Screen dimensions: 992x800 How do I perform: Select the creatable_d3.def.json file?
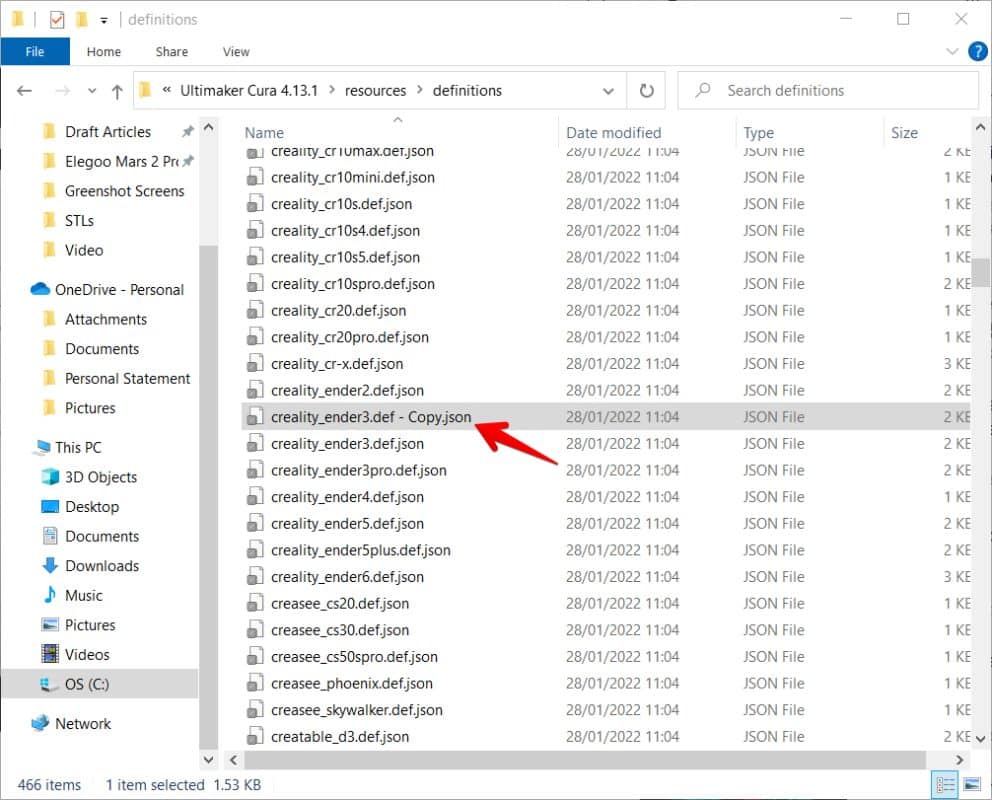click(606, 736)
